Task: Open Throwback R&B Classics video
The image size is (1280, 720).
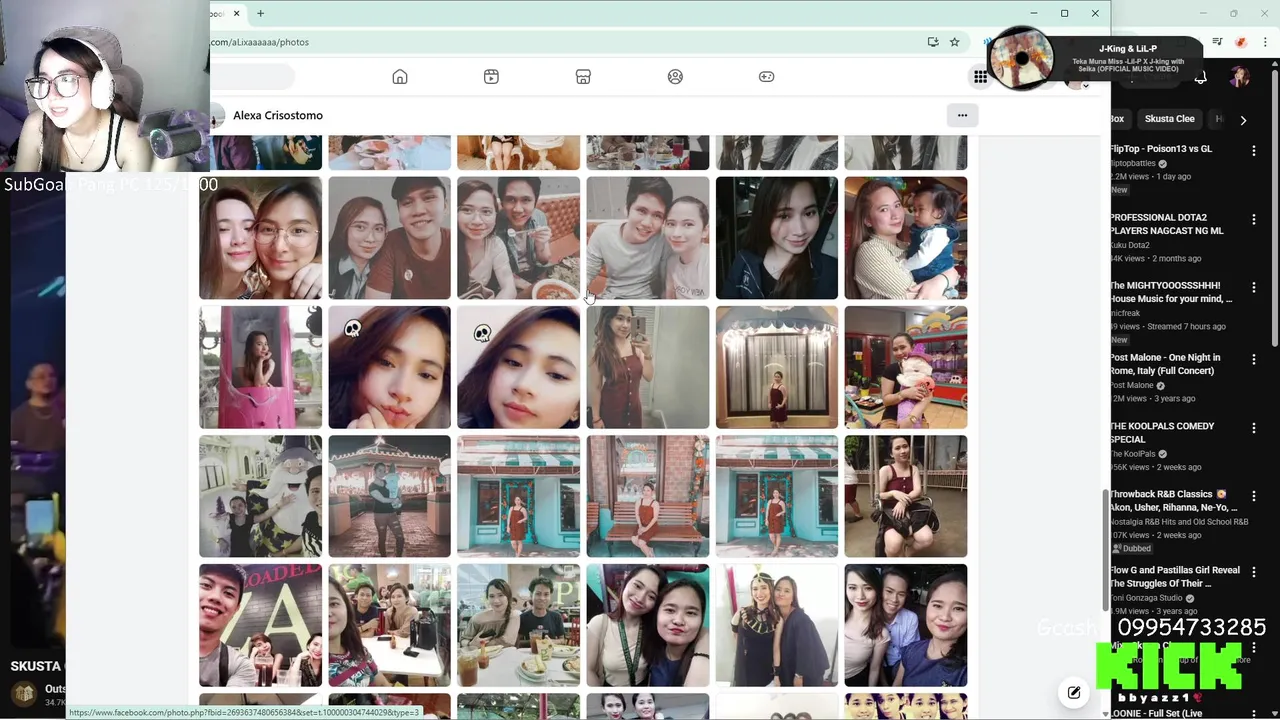Action: [1174, 501]
